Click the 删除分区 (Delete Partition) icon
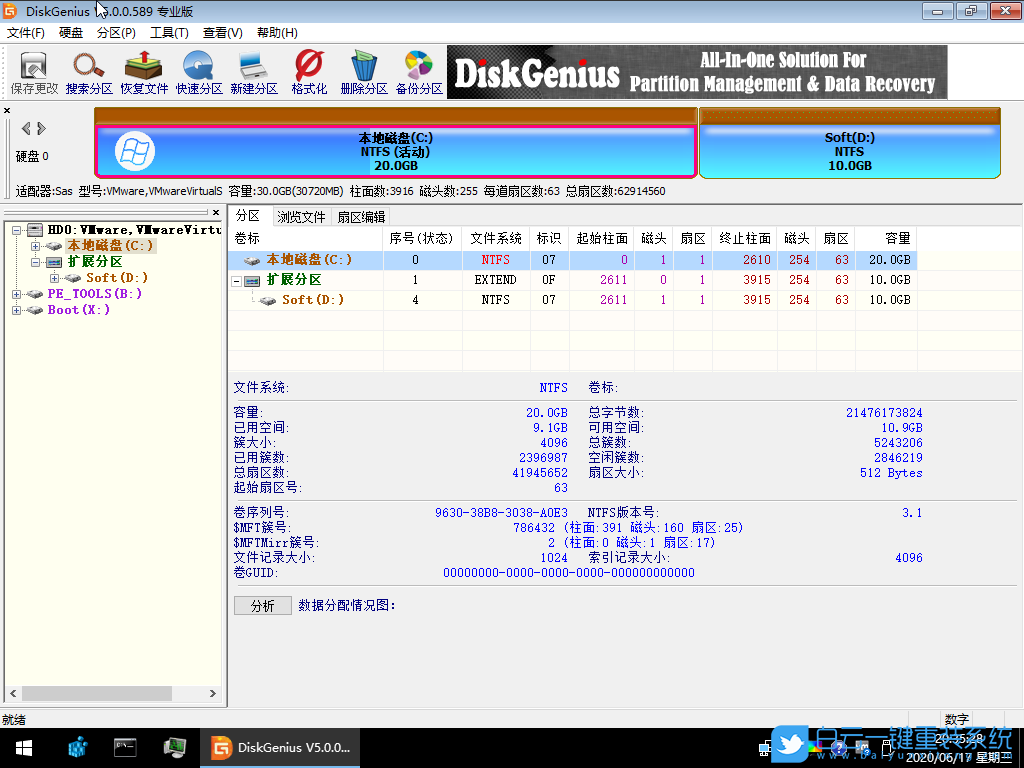 [x=363, y=70]
